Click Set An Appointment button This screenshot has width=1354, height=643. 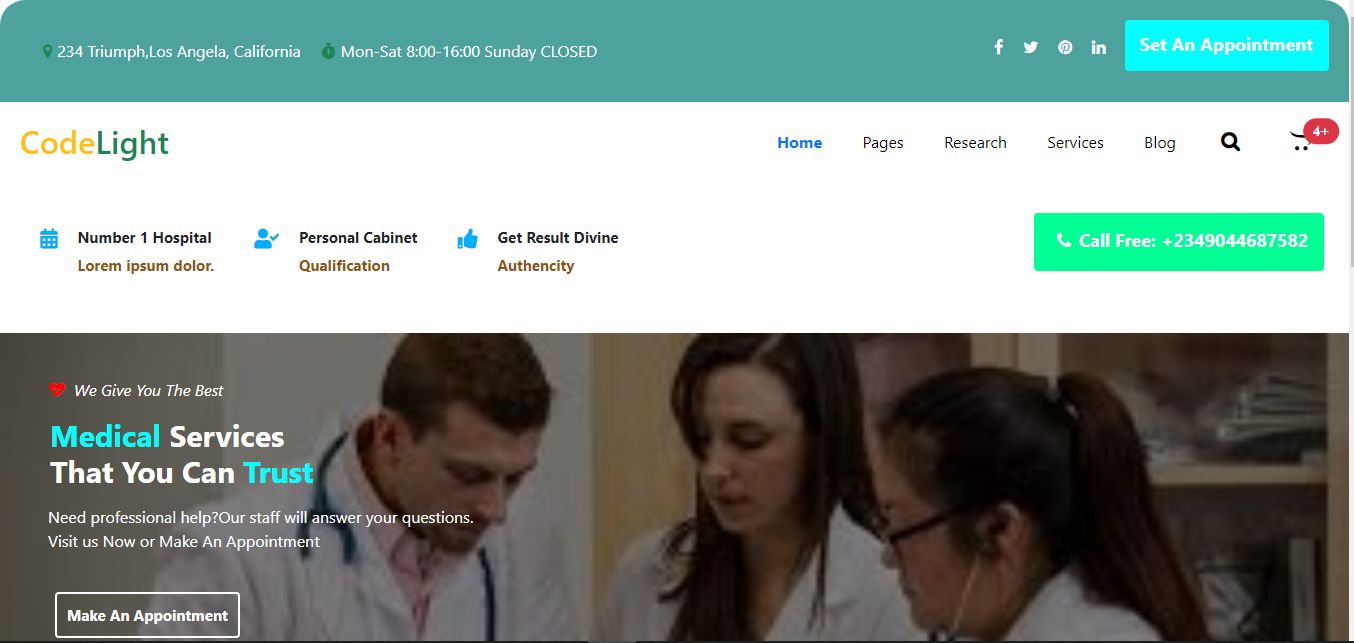tap(1226, 45)
